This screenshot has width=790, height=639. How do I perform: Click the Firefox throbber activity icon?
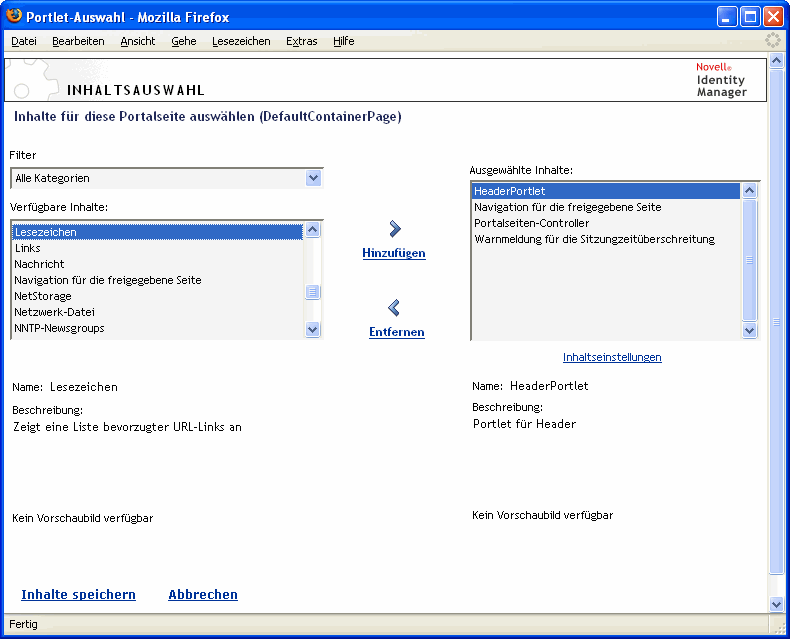773,41
